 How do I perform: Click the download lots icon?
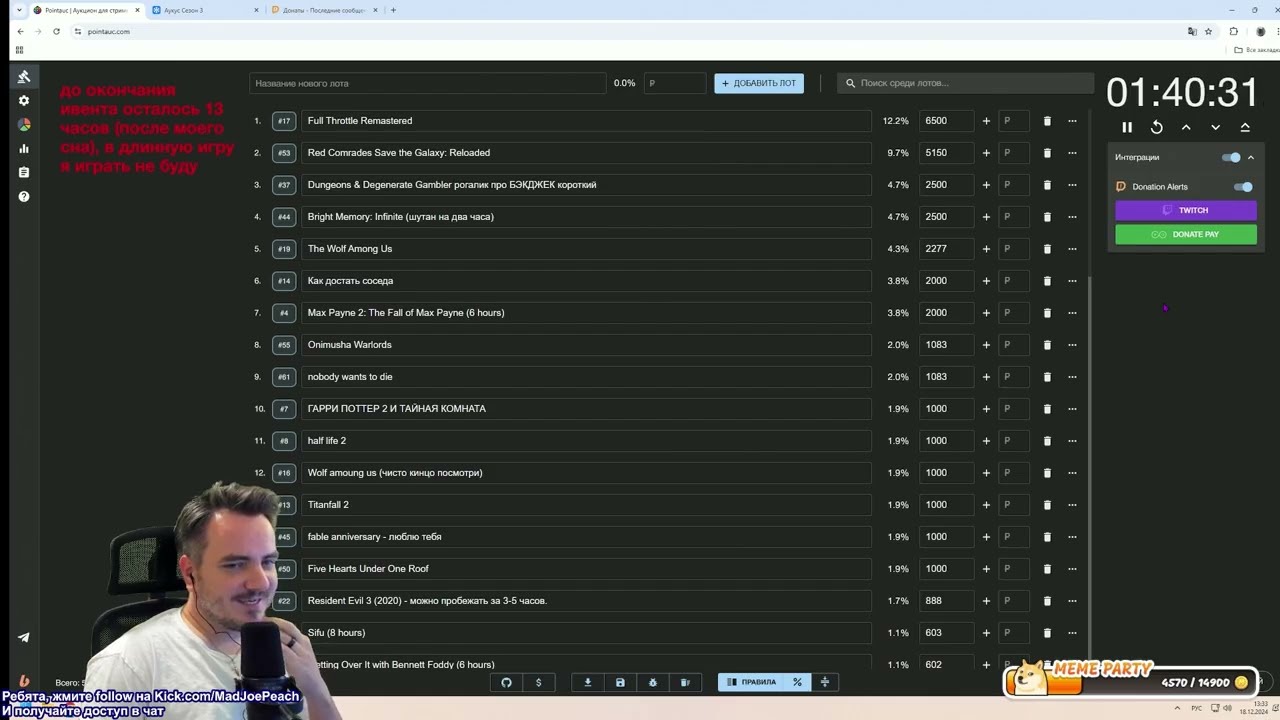click(x=588, y=683)
